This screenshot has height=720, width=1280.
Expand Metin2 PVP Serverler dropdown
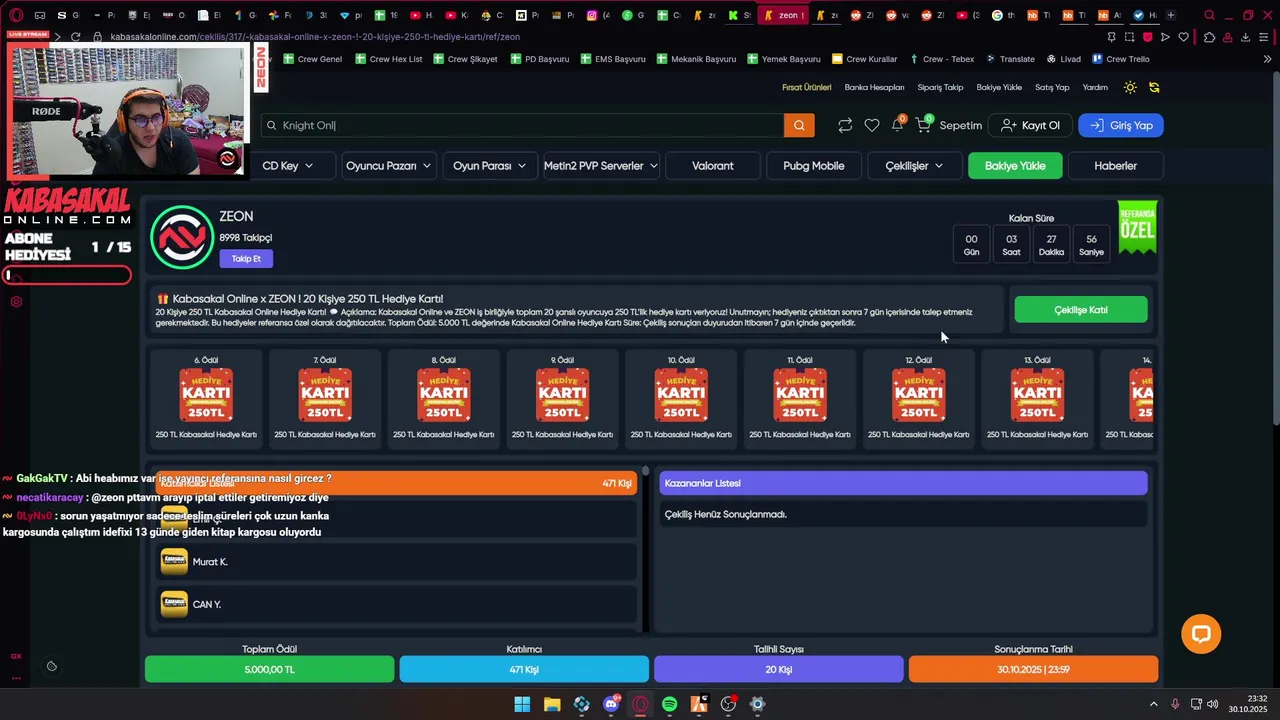601,166
